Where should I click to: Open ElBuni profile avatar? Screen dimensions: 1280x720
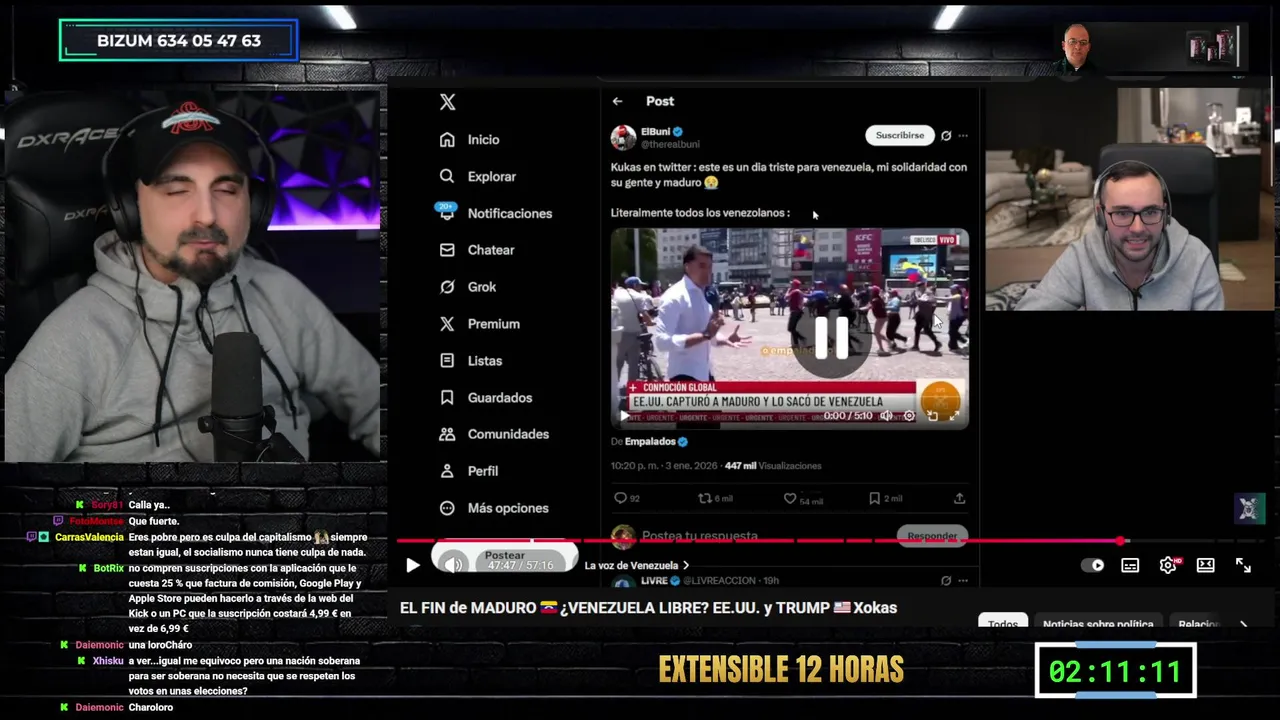coord(623,137)
